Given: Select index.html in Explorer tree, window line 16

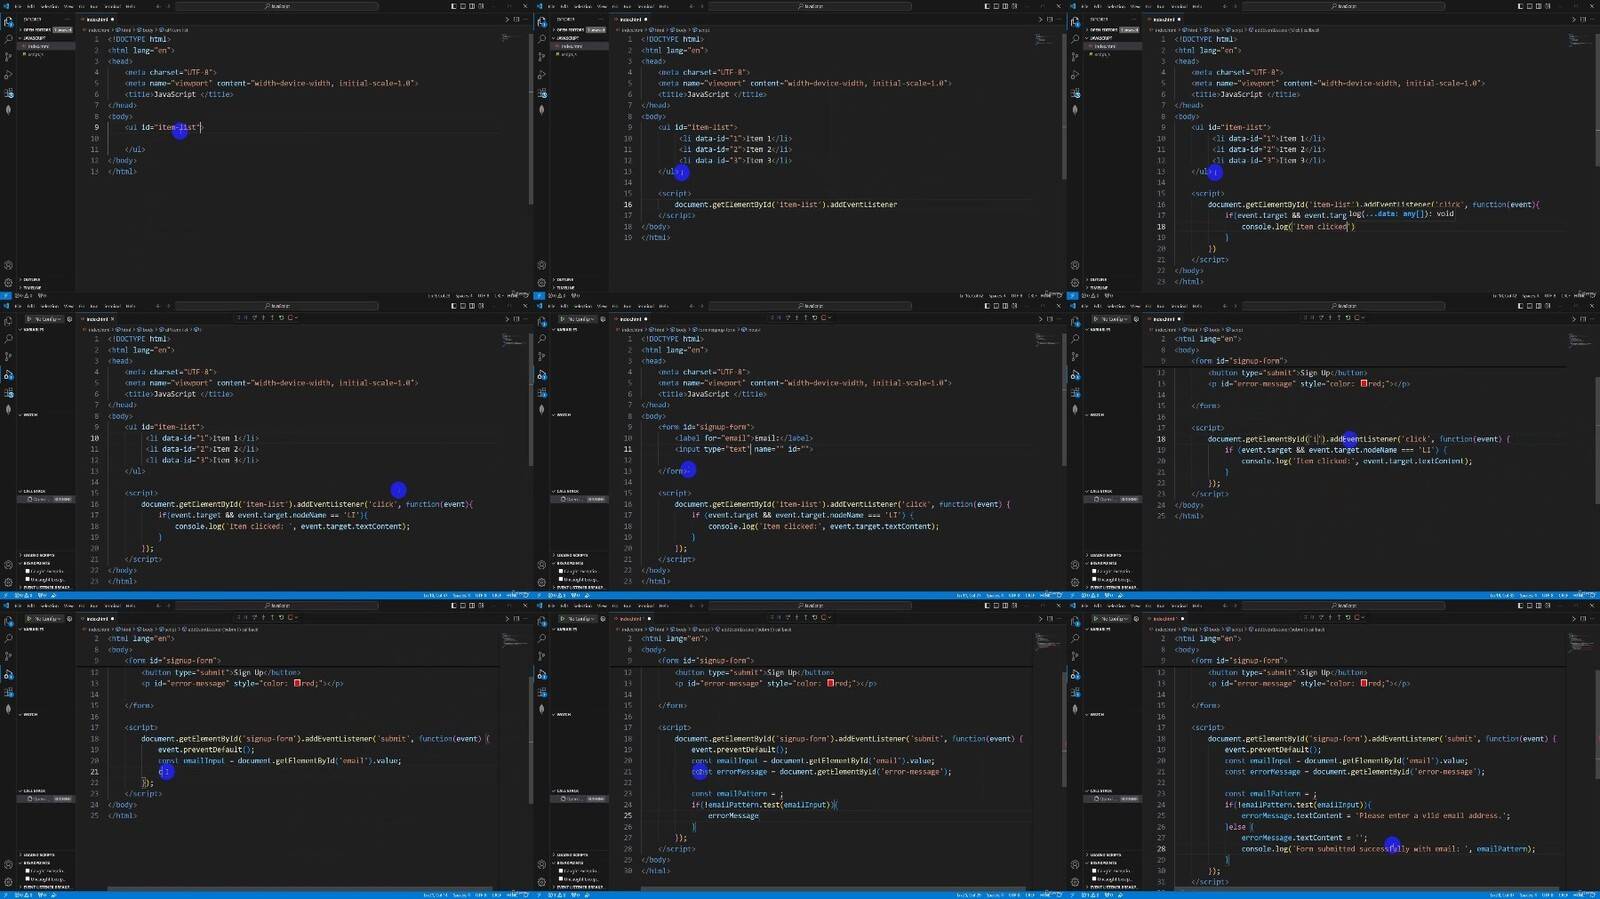Looking at the screenshot, I should [x=579, y=46].
